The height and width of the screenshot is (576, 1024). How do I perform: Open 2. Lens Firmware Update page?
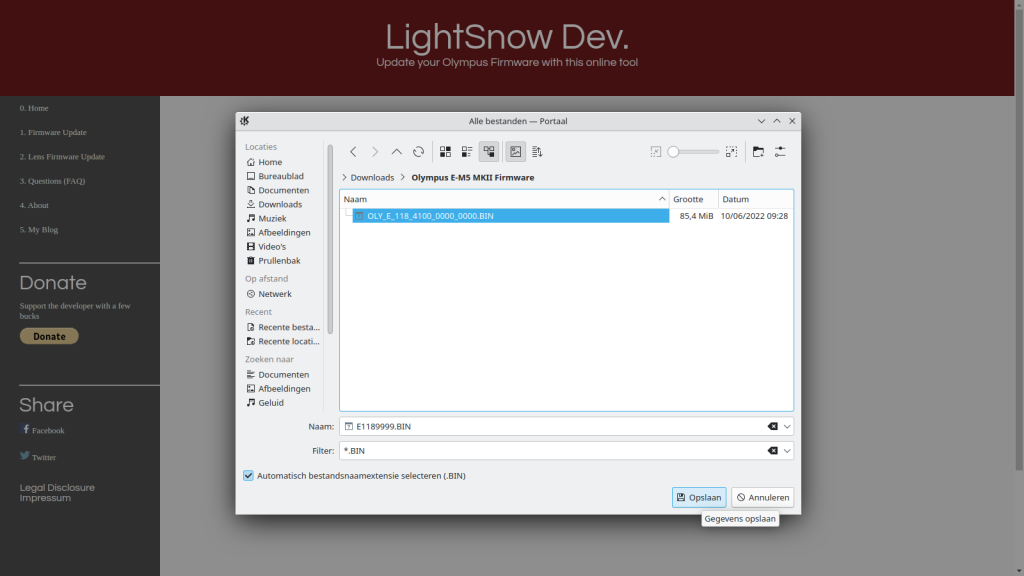point(62,157)
